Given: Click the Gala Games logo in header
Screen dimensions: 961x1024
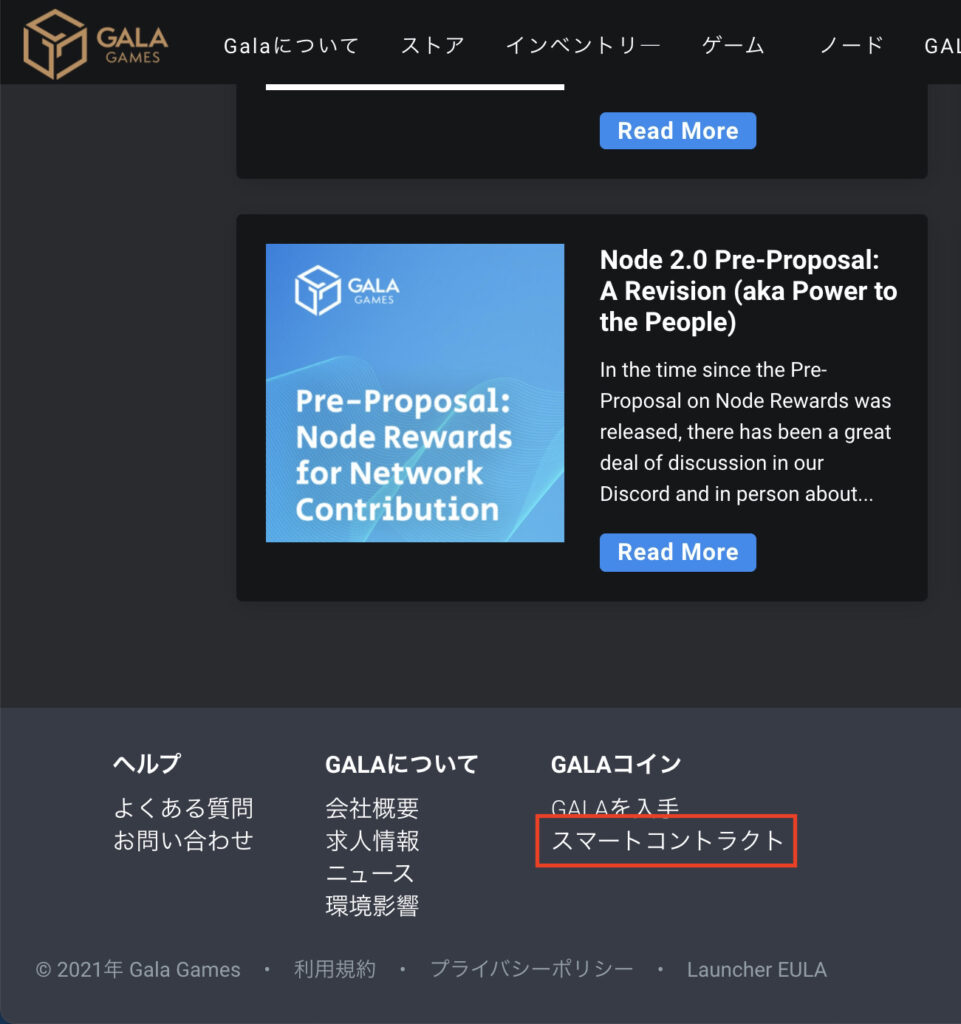Looking at the screenshot, I should point(95,44).
